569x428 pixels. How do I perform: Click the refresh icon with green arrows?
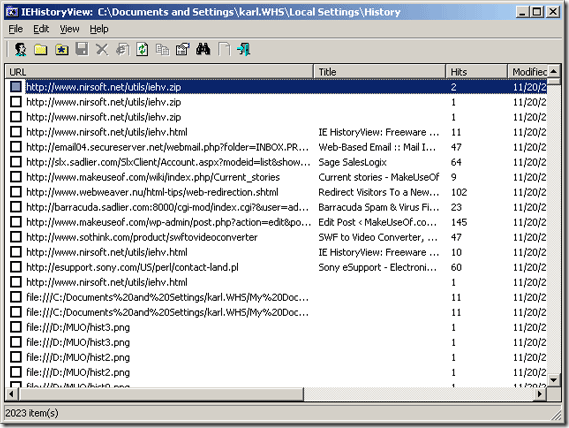click(142, 49)
